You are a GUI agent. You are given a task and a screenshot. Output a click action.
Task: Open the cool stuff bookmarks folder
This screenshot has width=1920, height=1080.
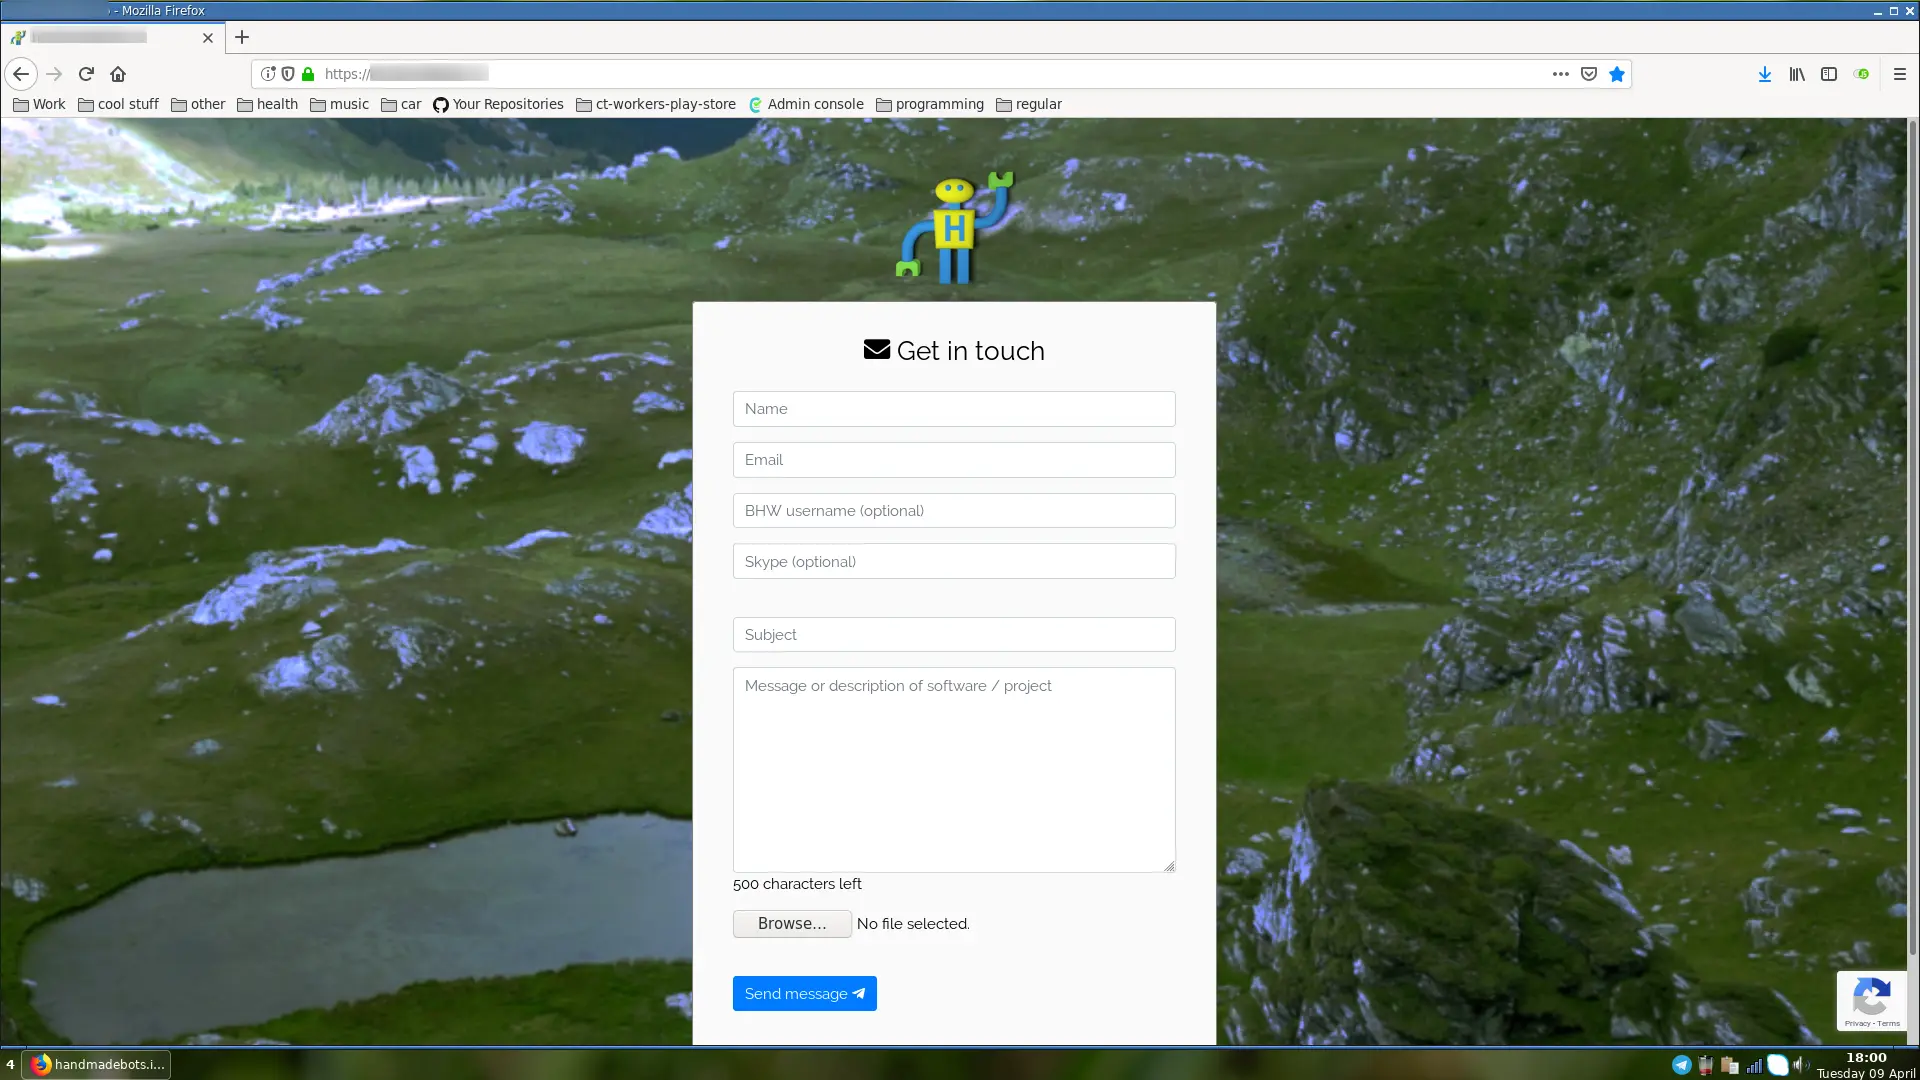click(118, 104)
